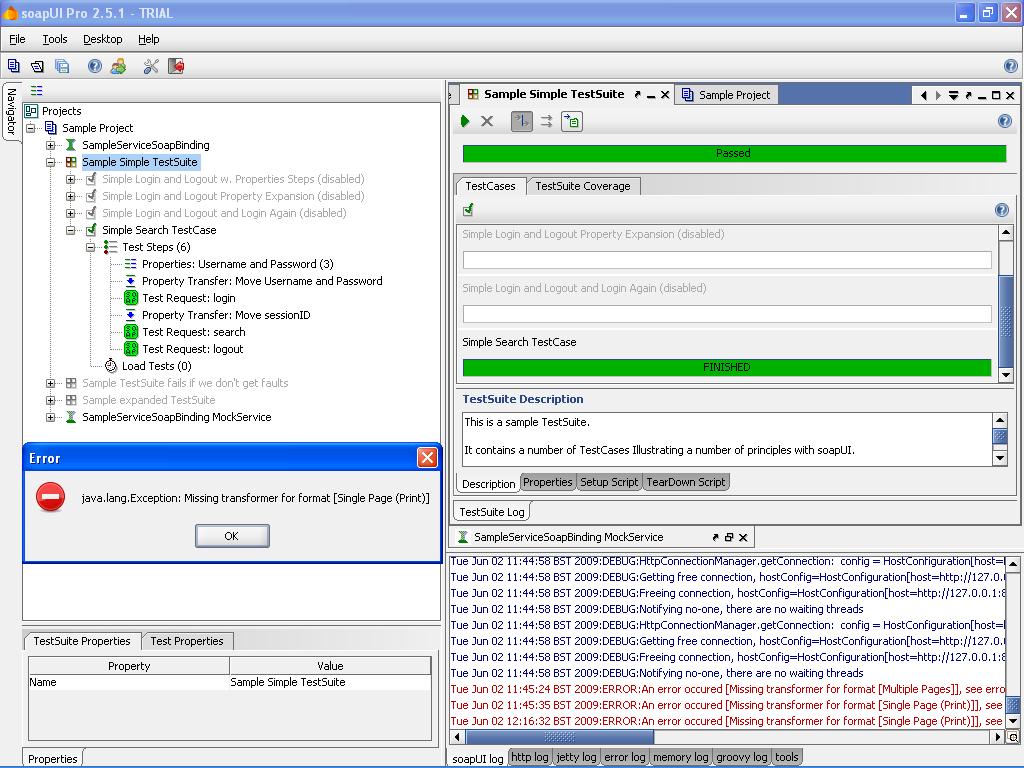
Task: Open the Preferences tools icon in toolbar
Action: pyautogui.click(x=151, y=66)
